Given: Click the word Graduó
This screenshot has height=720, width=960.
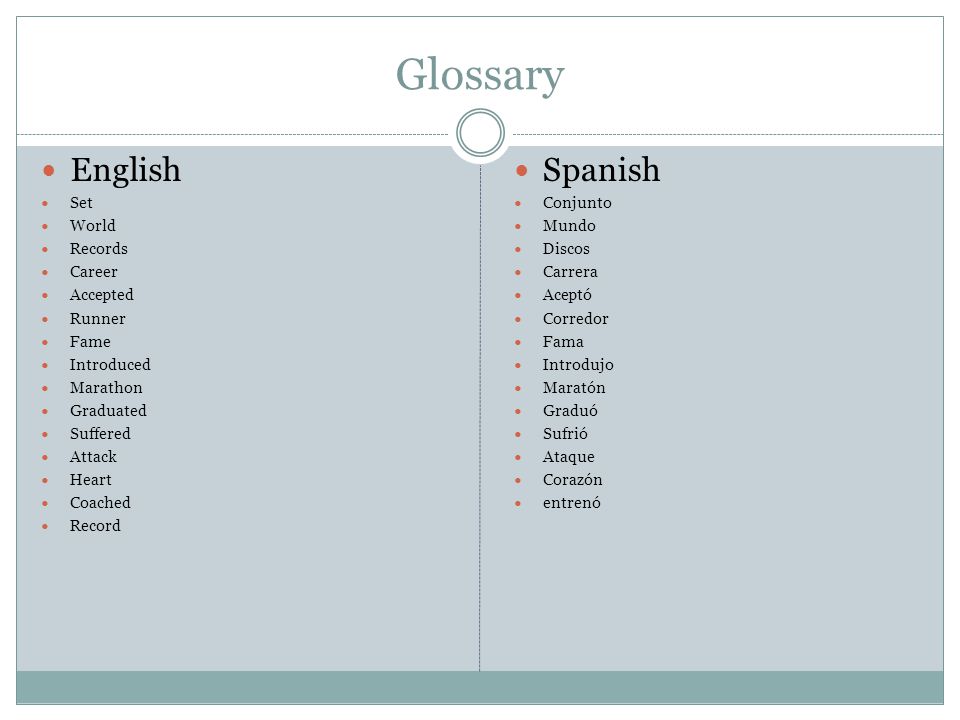Looking at the screenshot, I should point(570,411).
